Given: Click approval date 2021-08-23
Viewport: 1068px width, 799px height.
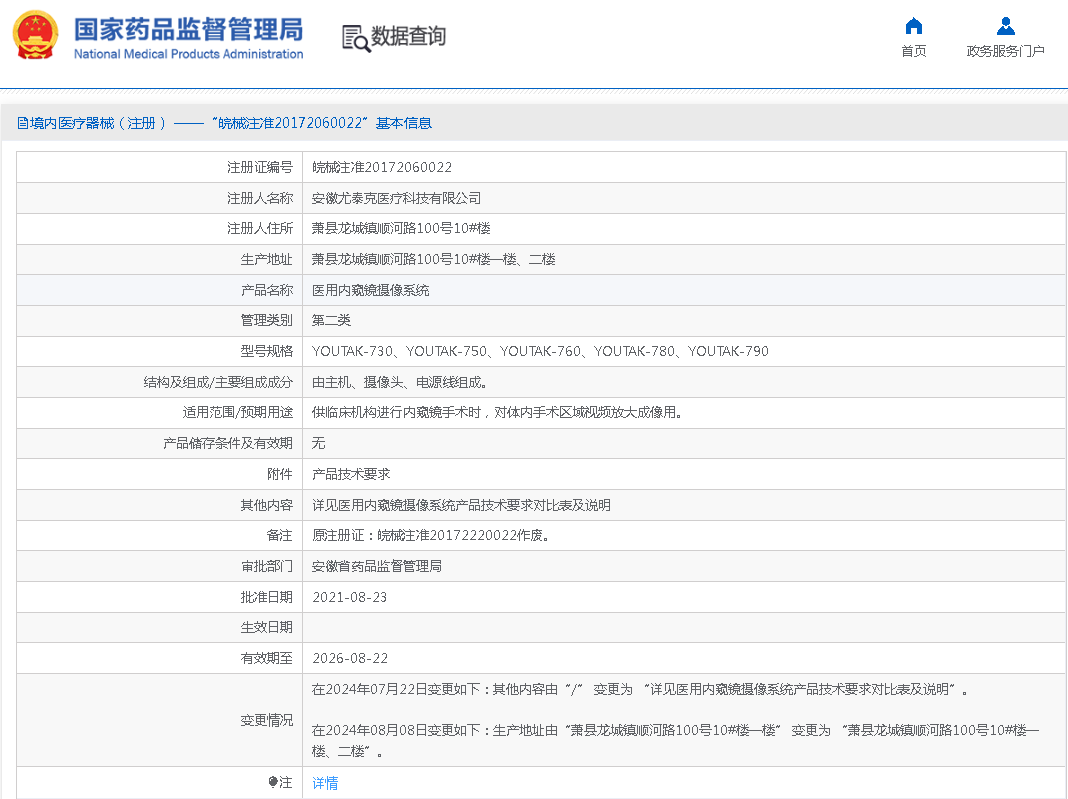Looking at the screenshot, I should [x=349, y=597].
